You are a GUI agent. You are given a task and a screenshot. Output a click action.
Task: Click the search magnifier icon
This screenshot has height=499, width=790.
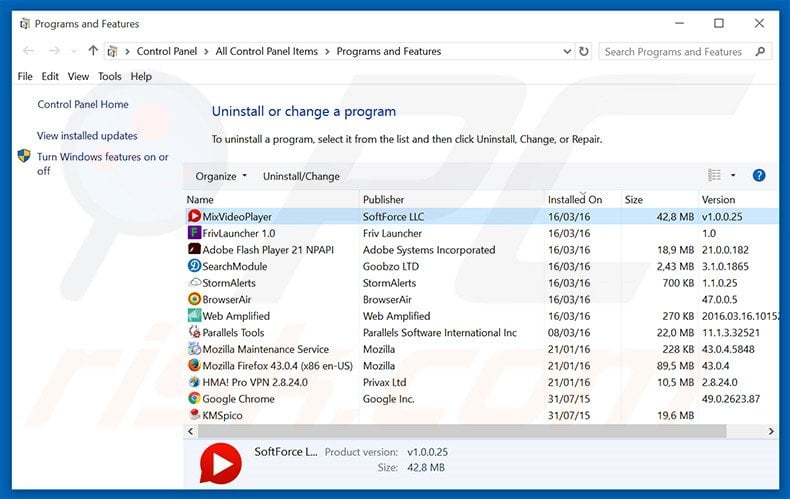(760, 51)
